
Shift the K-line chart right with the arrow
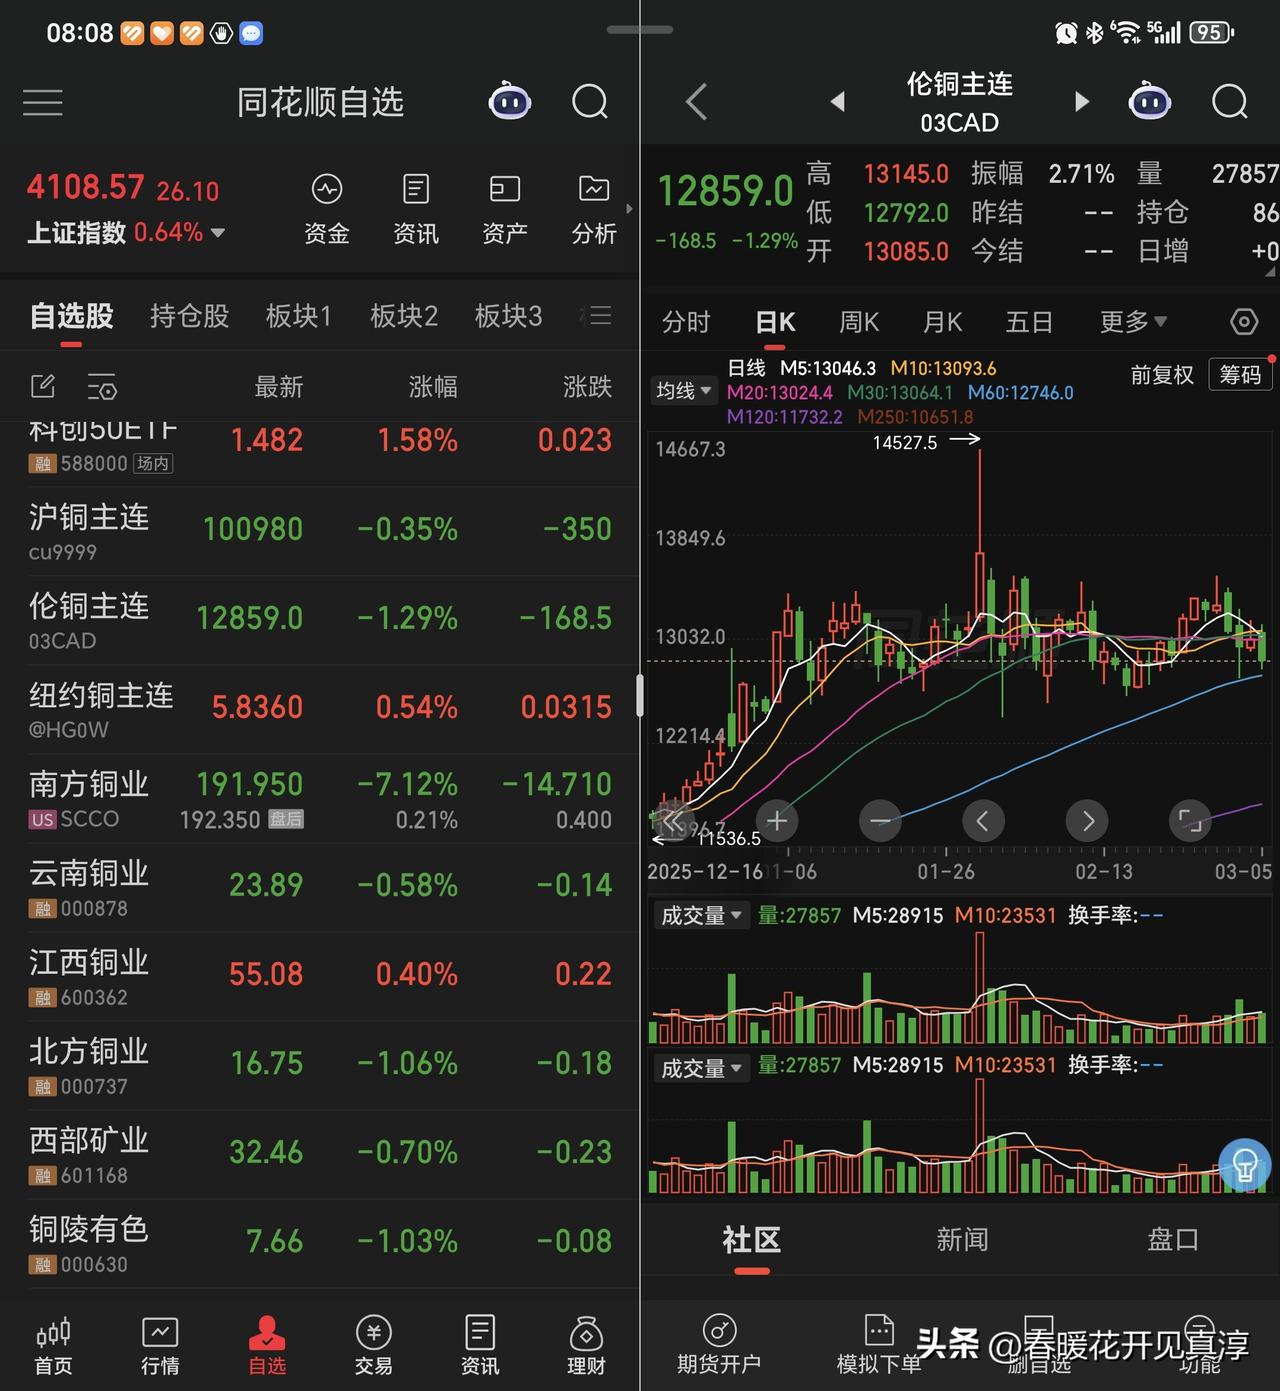click(x=1087, y=821)
